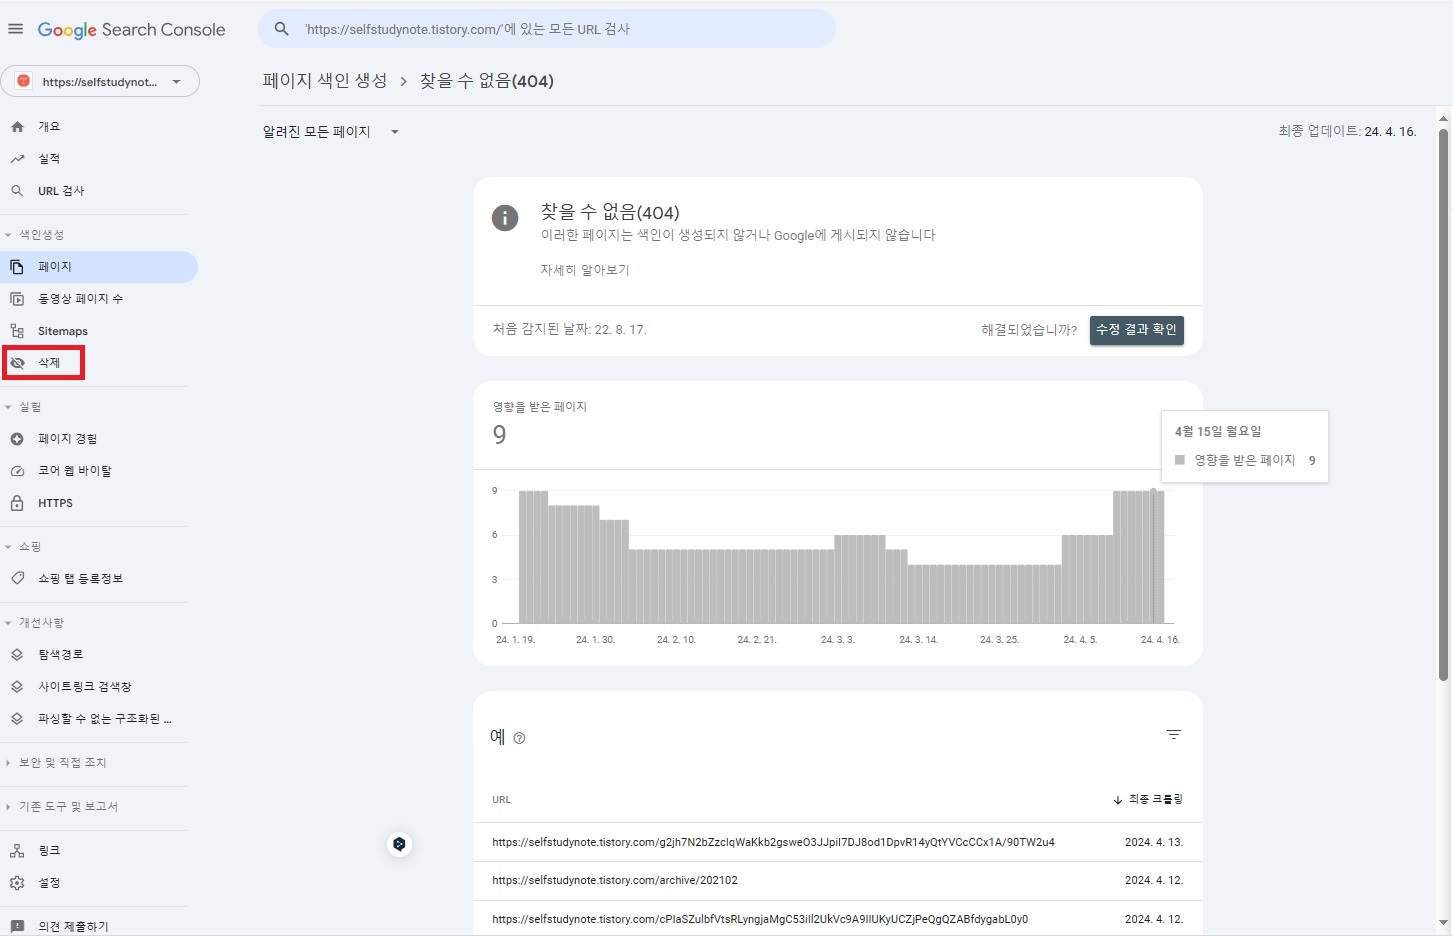
Task: Collapse the 색인생성 sidebar section
Action: (x=8, y=234)
